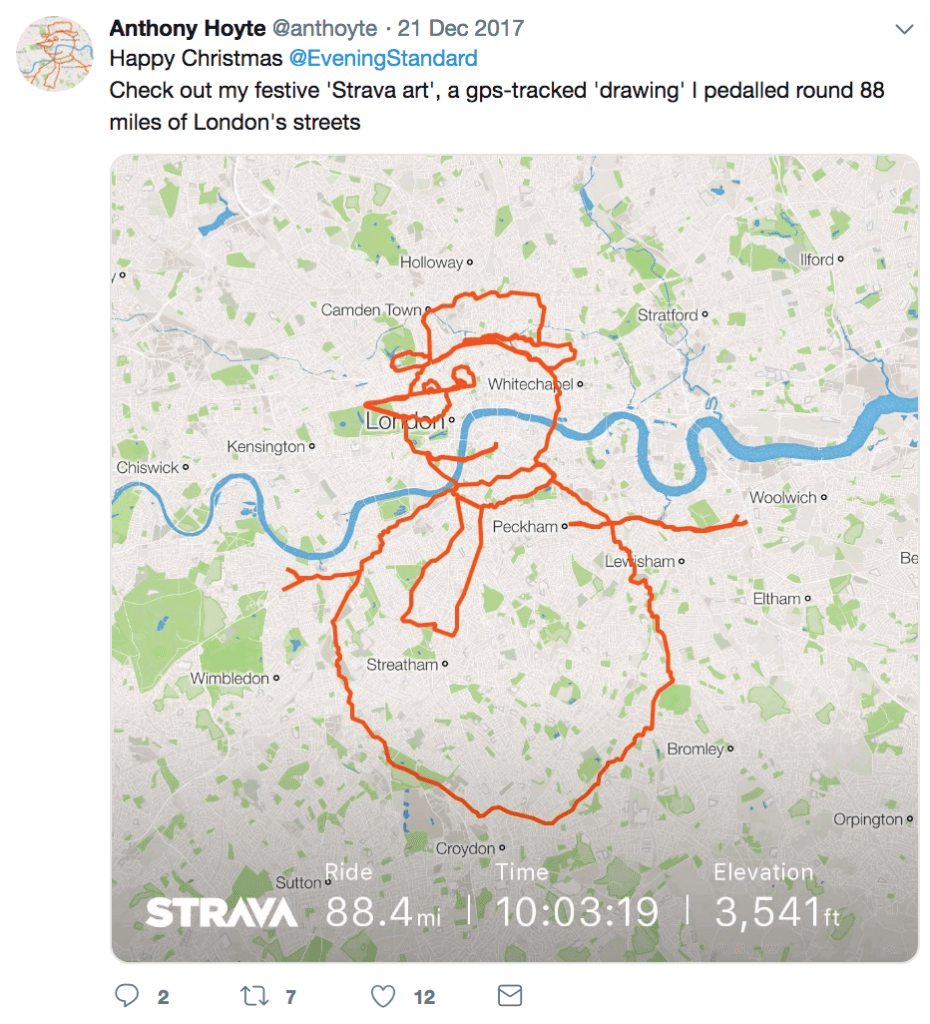Click the Whitechapel label on map
This screenshot has height=1024, width=930.
click(x=530, y=384)
